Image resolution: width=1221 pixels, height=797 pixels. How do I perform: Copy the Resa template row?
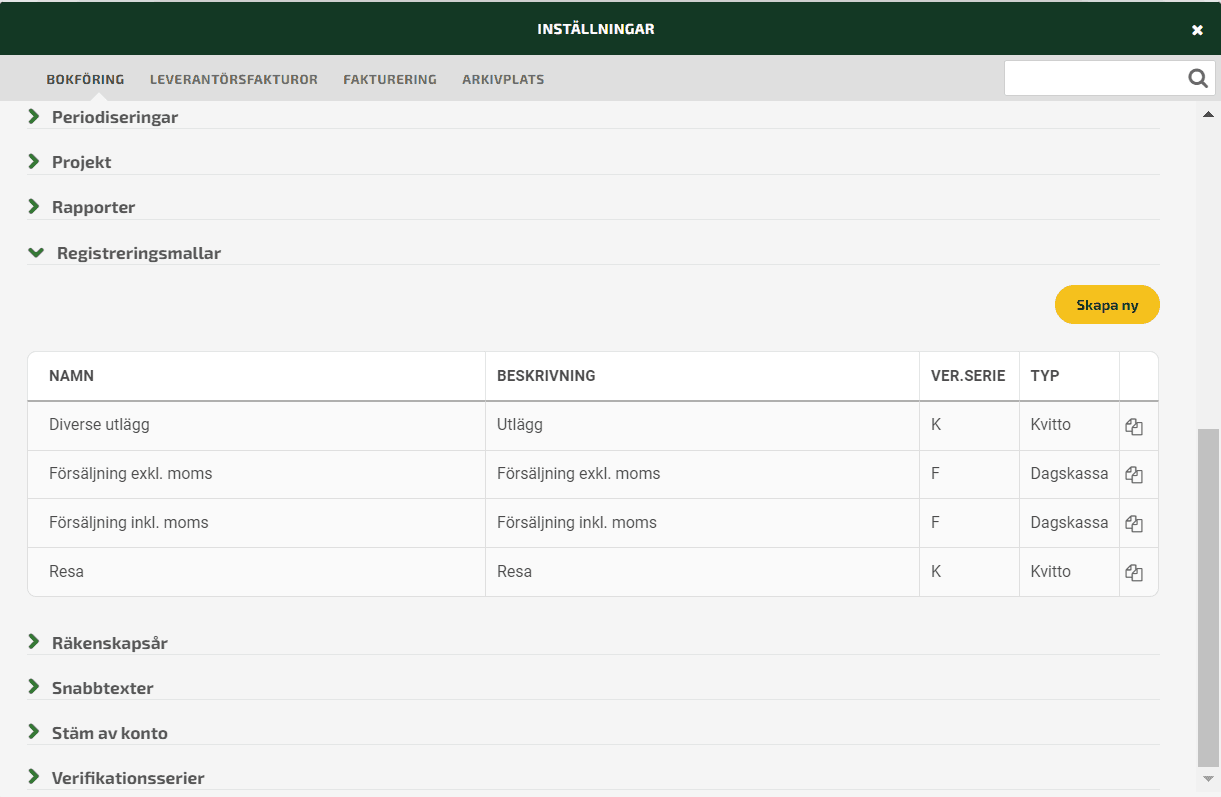(1133, 573)
